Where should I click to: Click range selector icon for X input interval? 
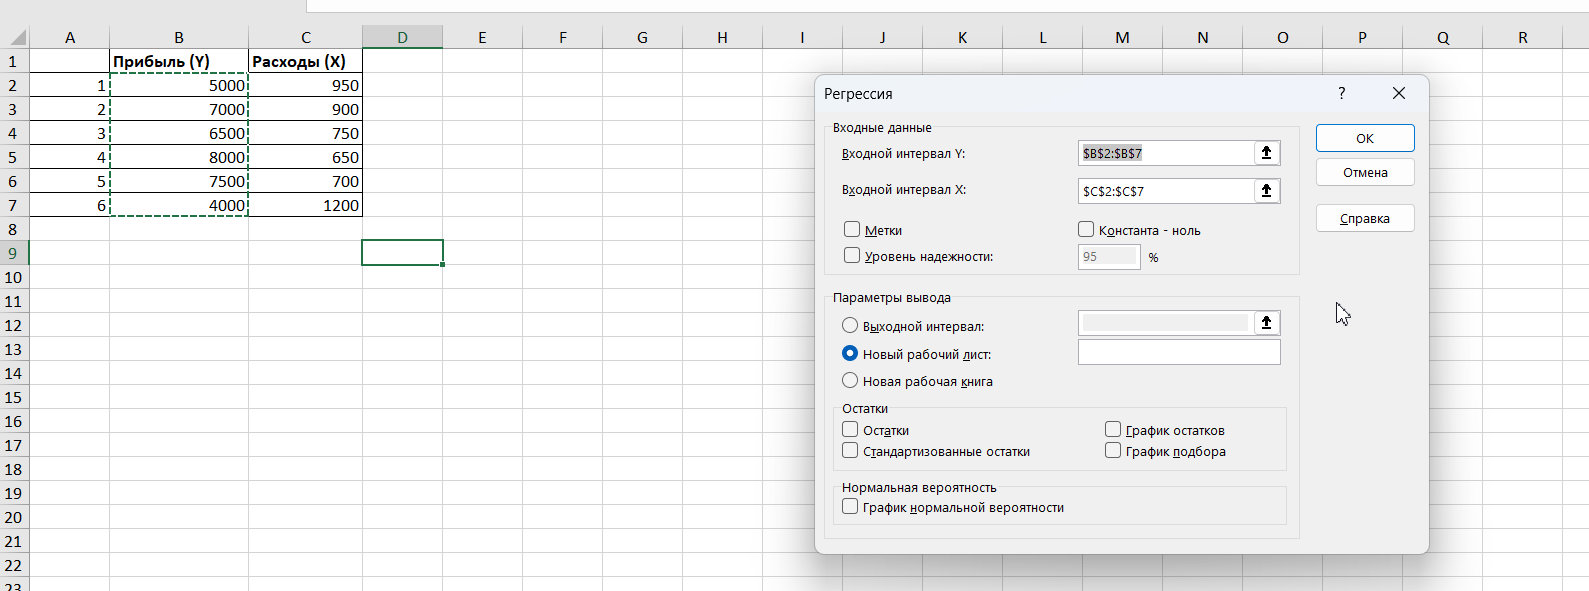tap(1266, 191)
